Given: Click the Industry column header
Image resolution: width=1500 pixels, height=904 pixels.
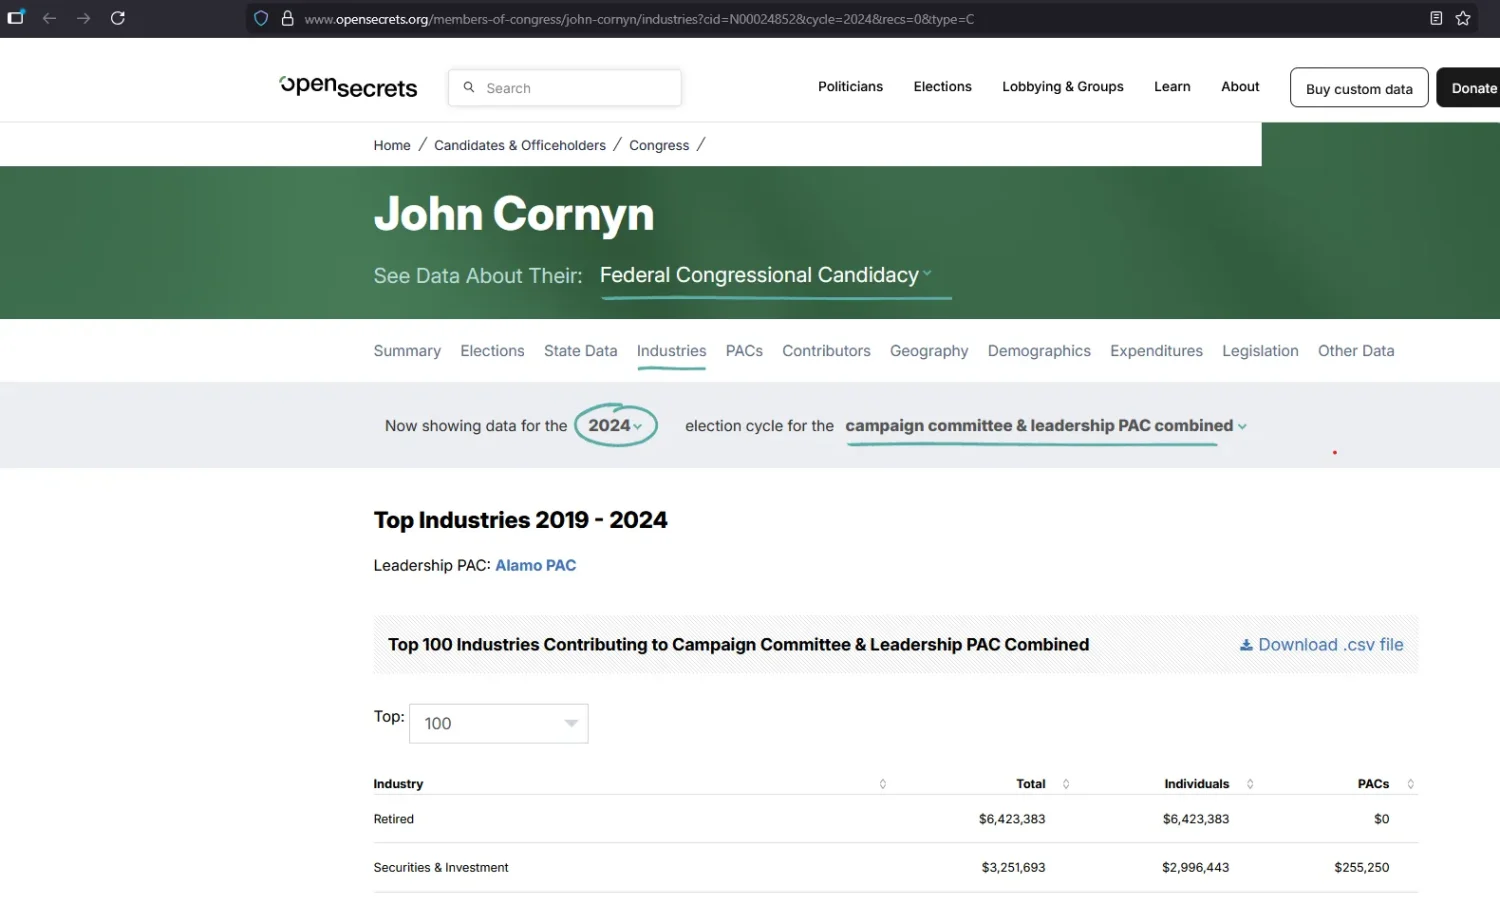Looking at the screenshot, I should (x=398, y=784).
